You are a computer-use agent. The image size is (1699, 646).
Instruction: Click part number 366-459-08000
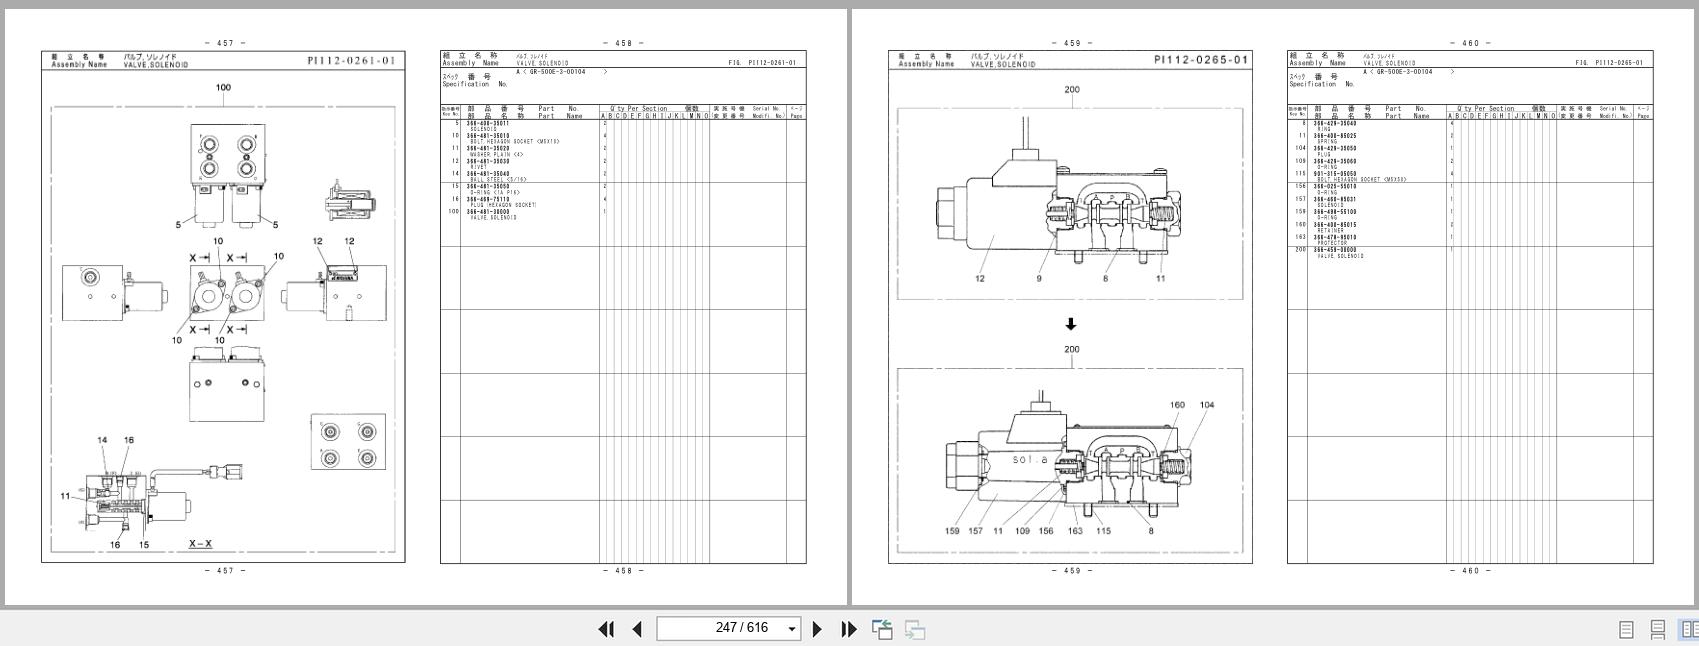[x=1335, y=250]
